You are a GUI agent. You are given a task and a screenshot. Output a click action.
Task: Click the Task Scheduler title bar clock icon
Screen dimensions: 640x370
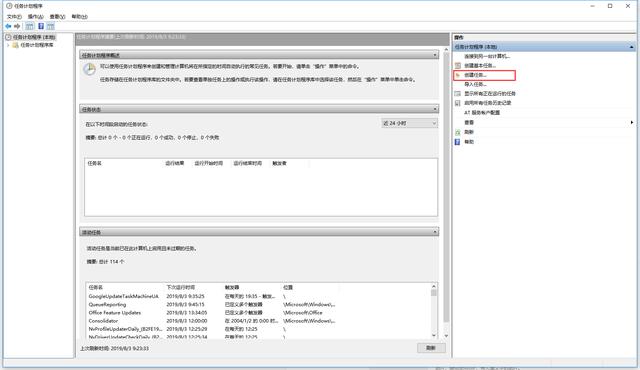pos(9,6)
